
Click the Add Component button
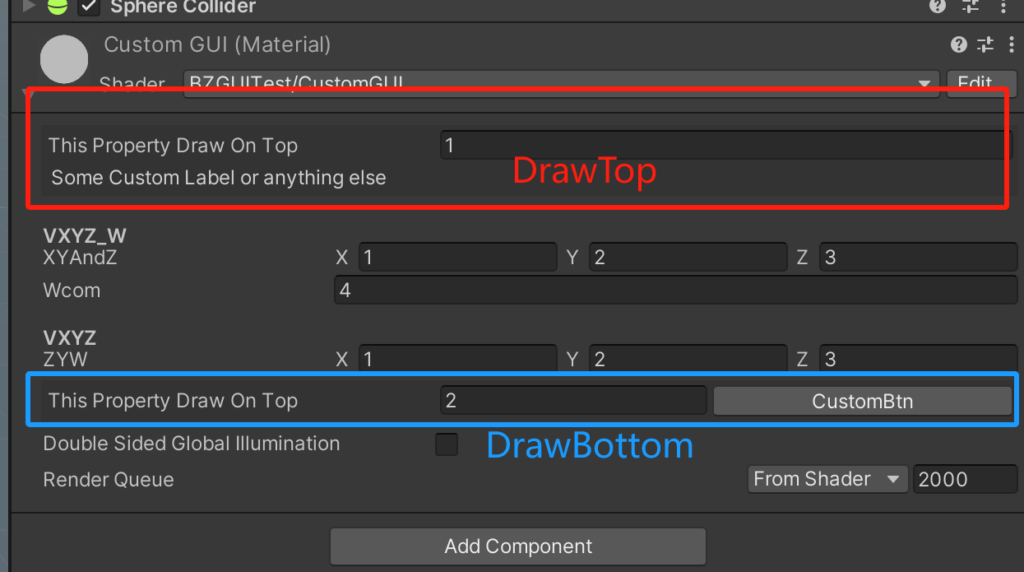click(x=518, y=546)
